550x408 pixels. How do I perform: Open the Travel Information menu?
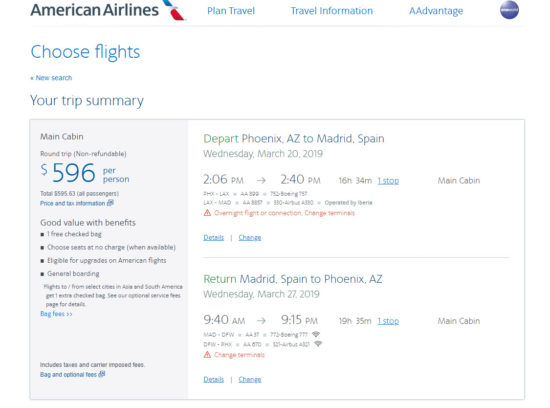tap(331, 11)
